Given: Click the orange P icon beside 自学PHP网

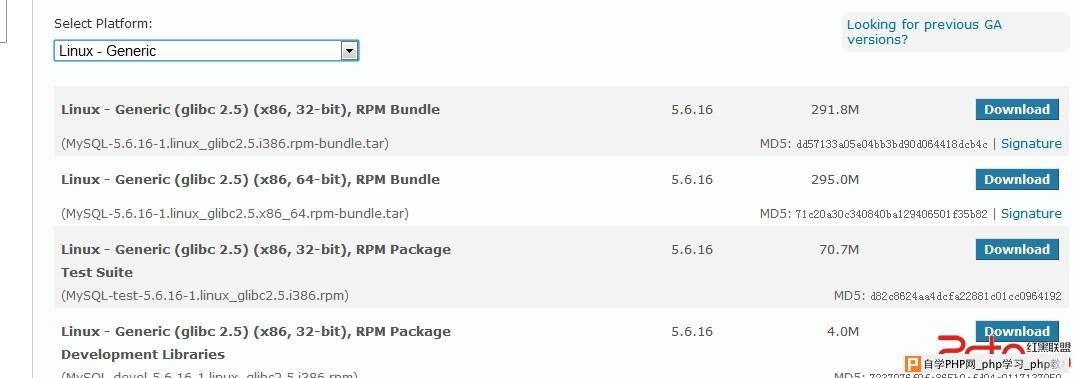Looking at the screenshot, I should click(x=912, y=365).
